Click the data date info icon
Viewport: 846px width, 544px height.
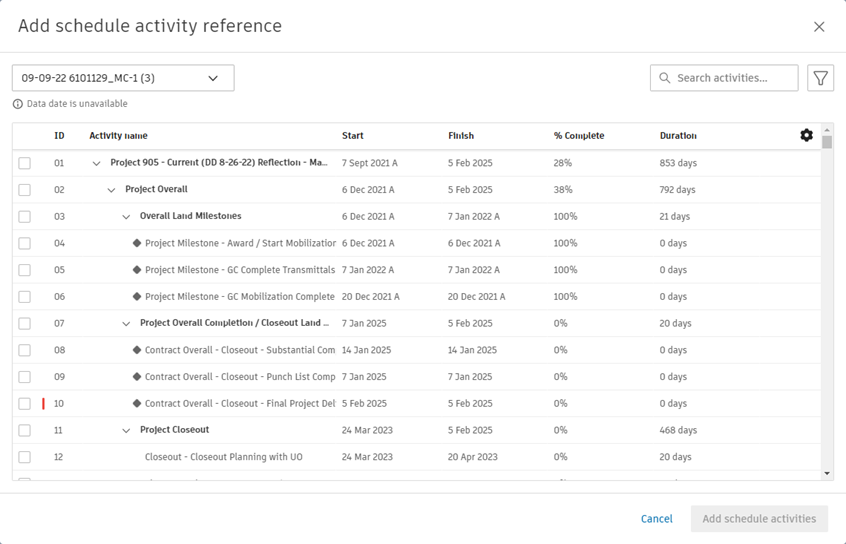(18, 104)
